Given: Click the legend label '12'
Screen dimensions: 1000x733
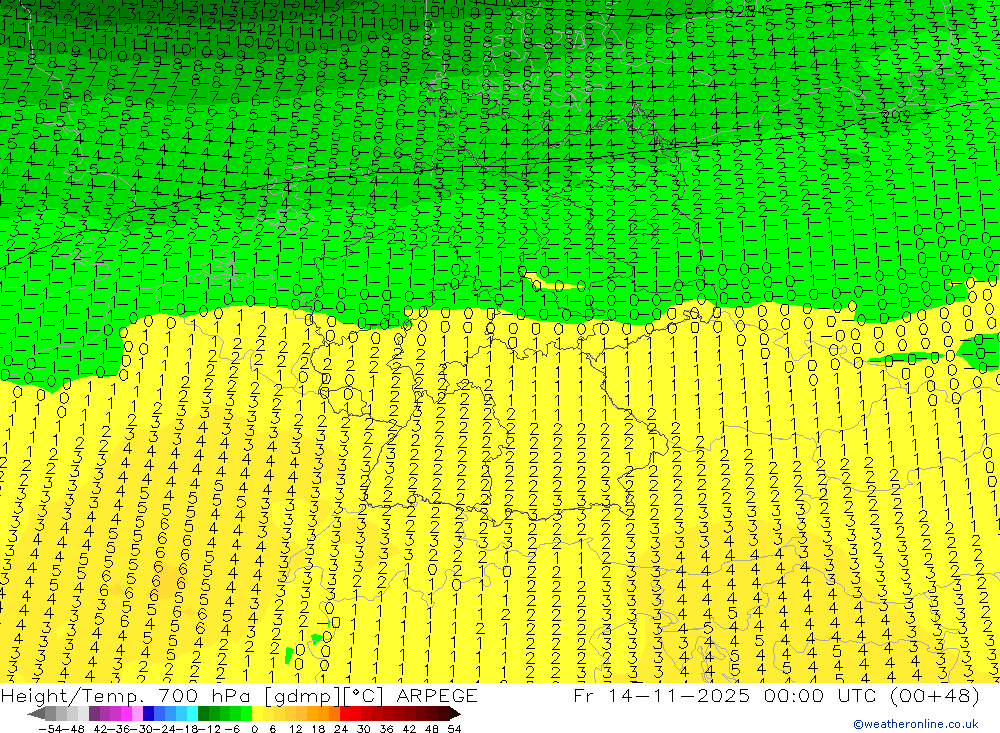Looking at the screenshot, I should point(295,729).
